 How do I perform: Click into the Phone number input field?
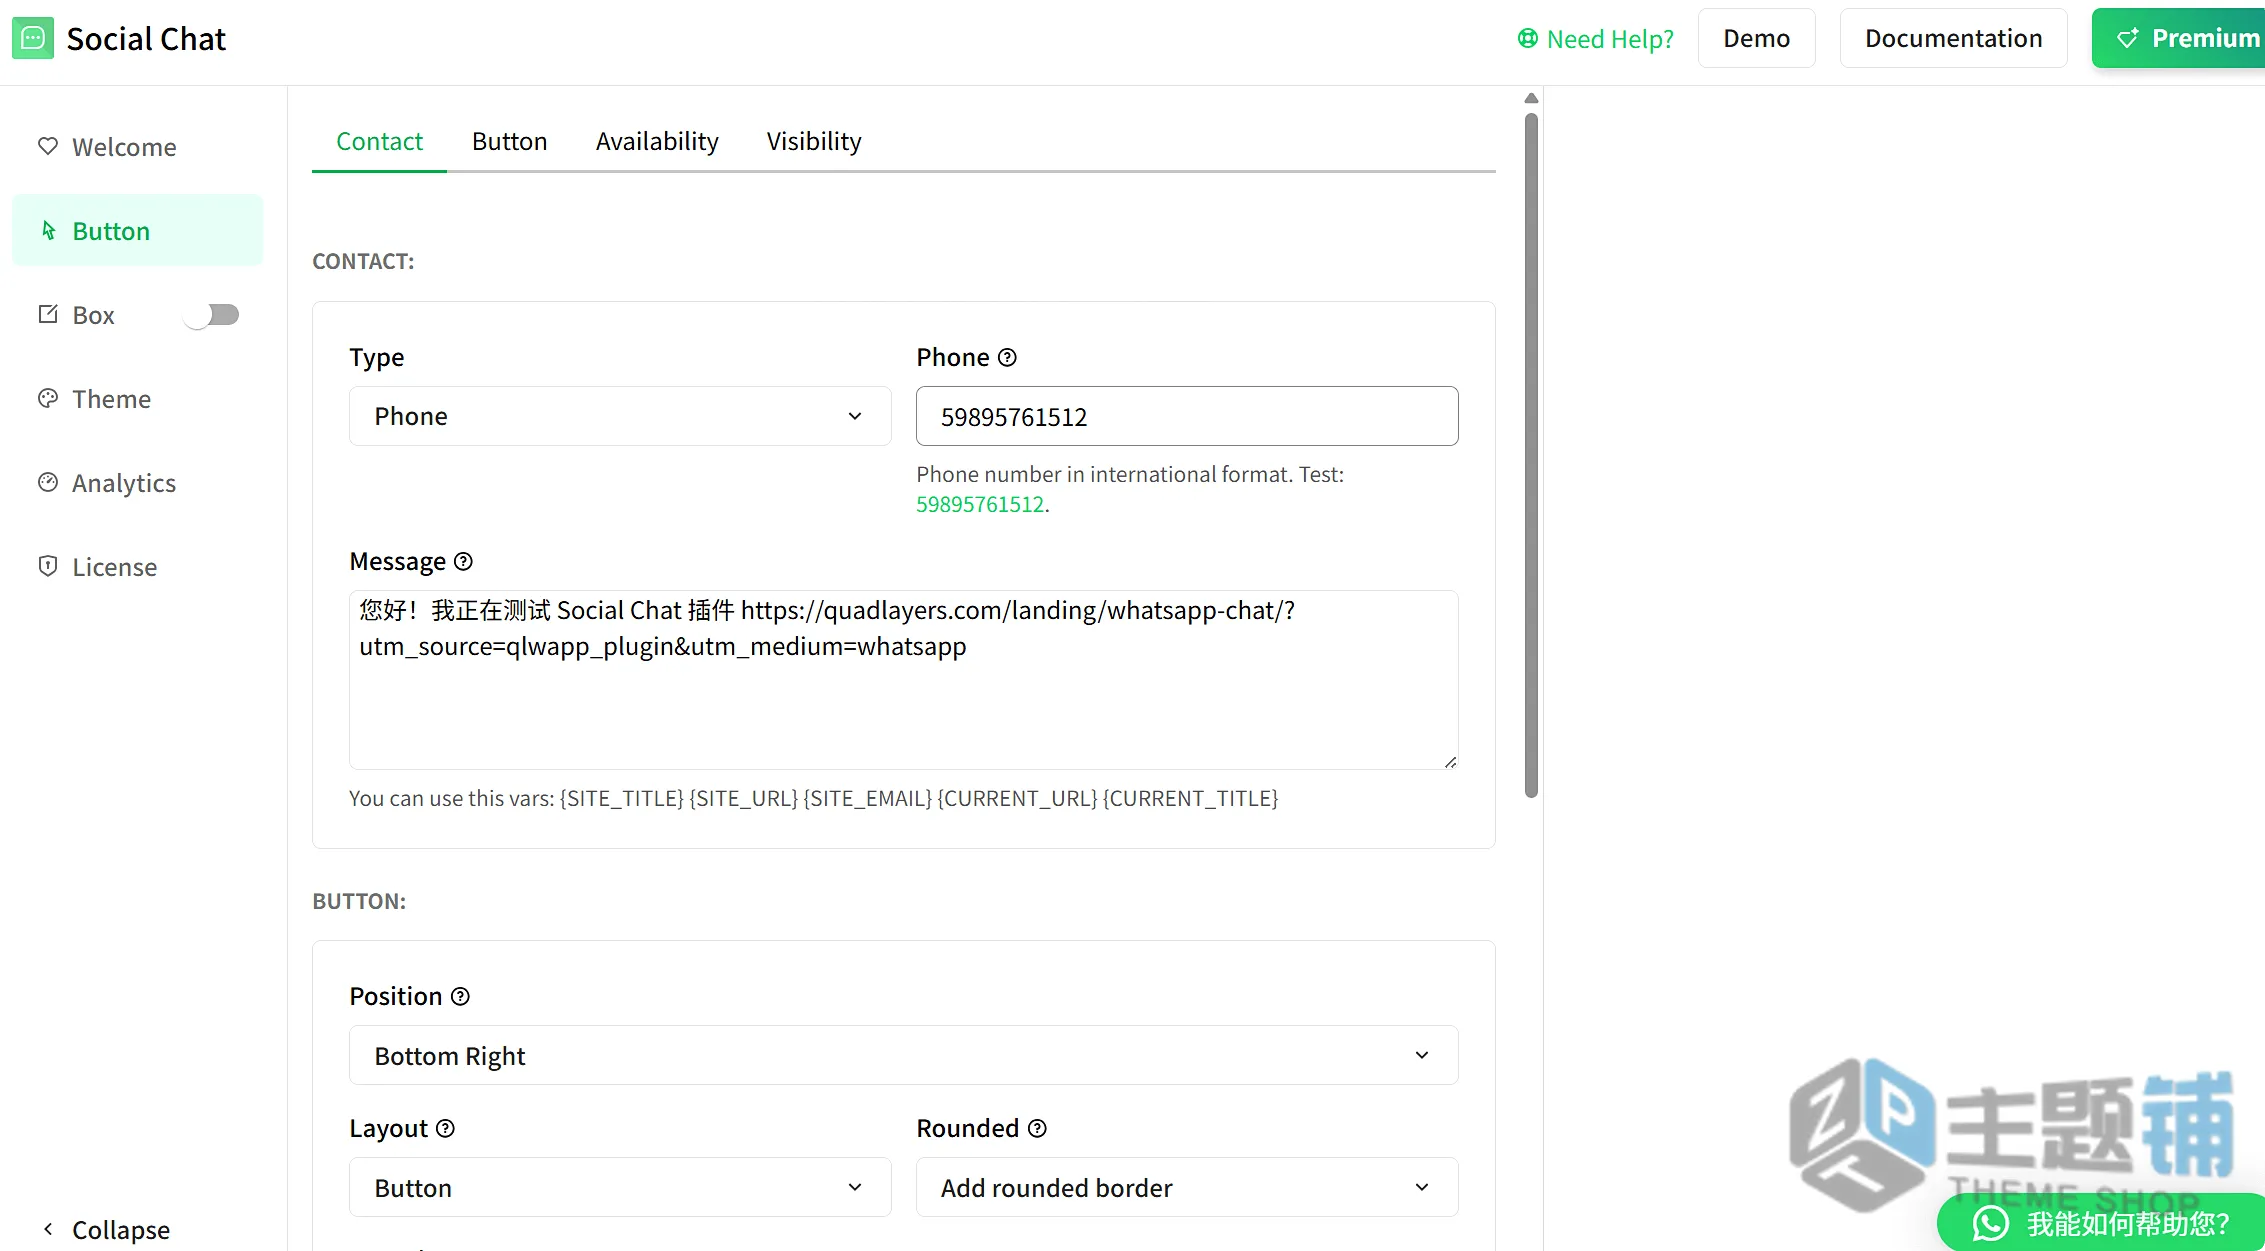[1187, 416]
